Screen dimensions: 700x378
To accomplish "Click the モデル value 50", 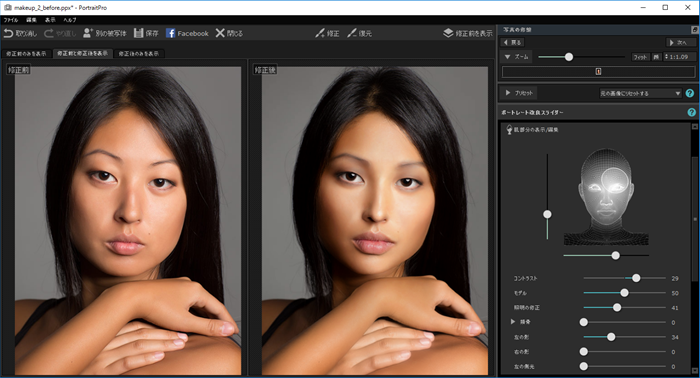I will click(675, 293).
